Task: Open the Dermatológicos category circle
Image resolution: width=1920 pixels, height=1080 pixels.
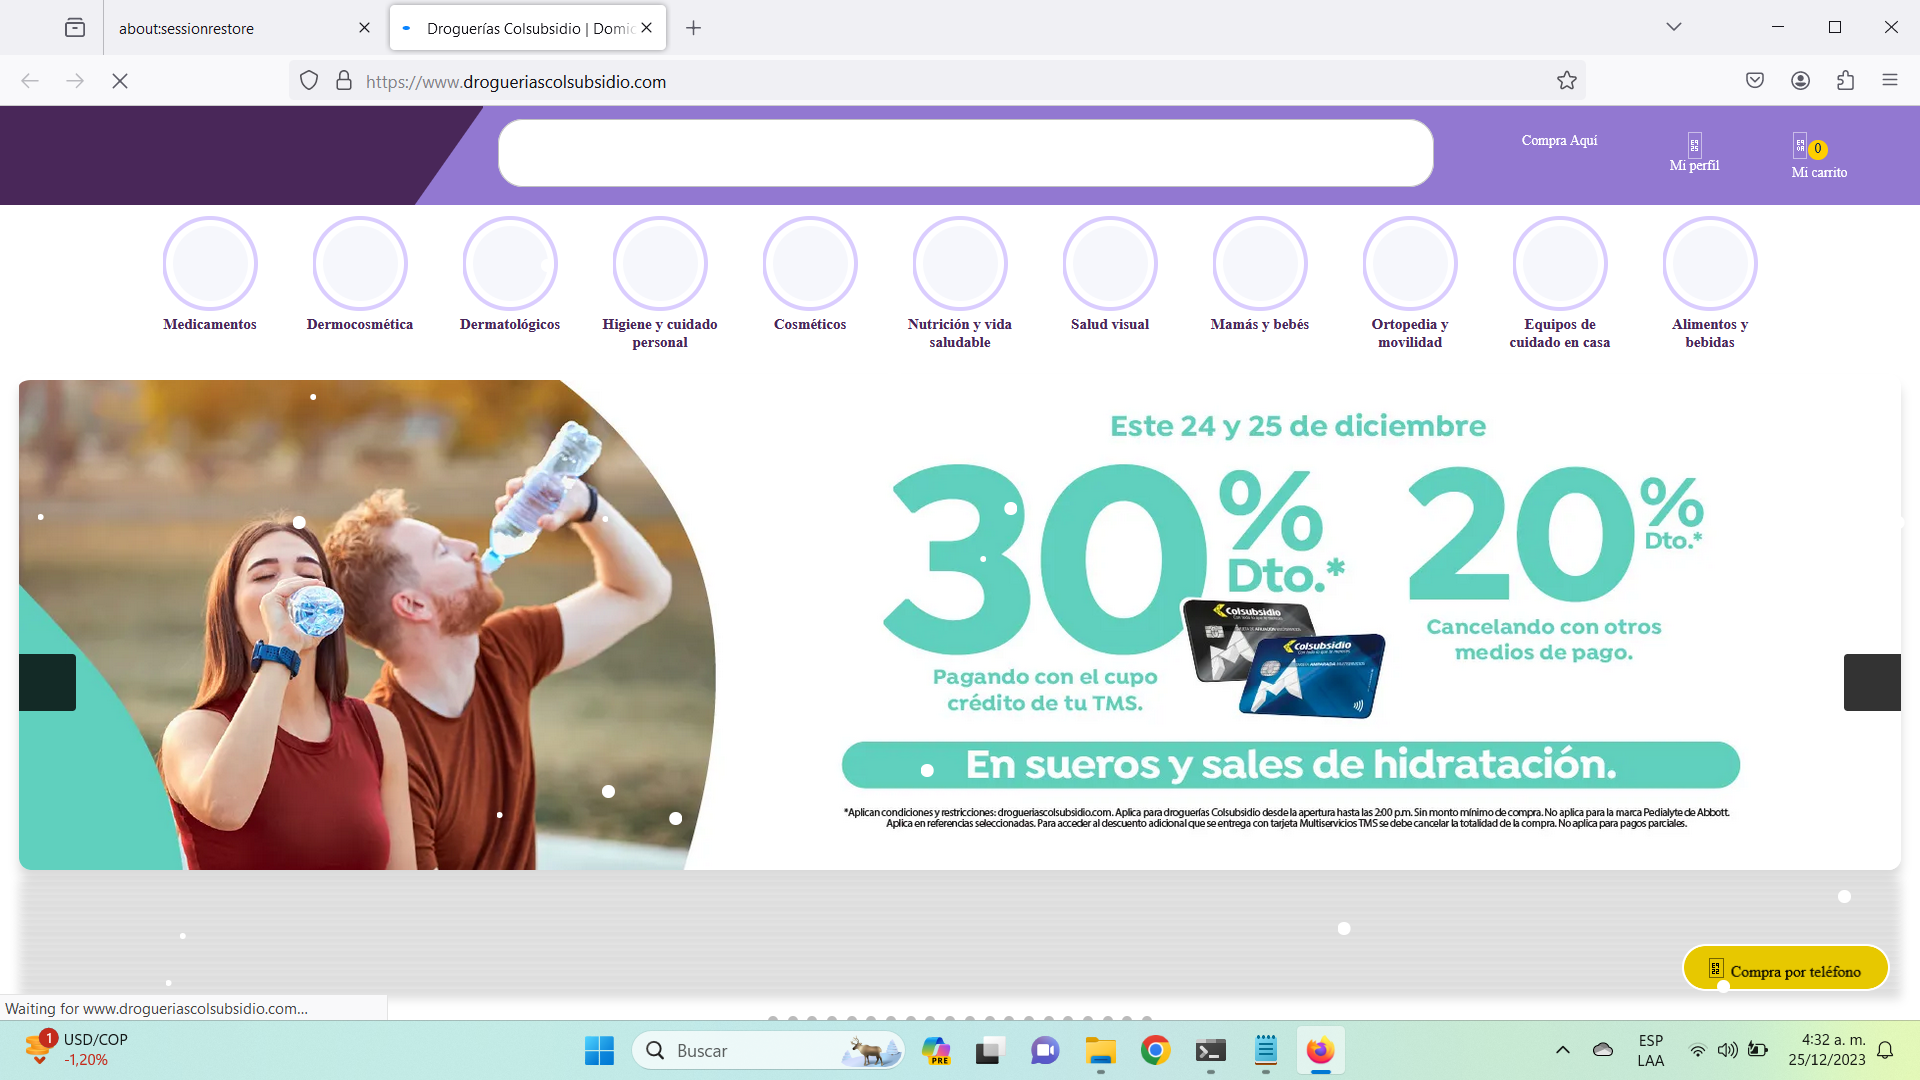Action: point(510,263)
